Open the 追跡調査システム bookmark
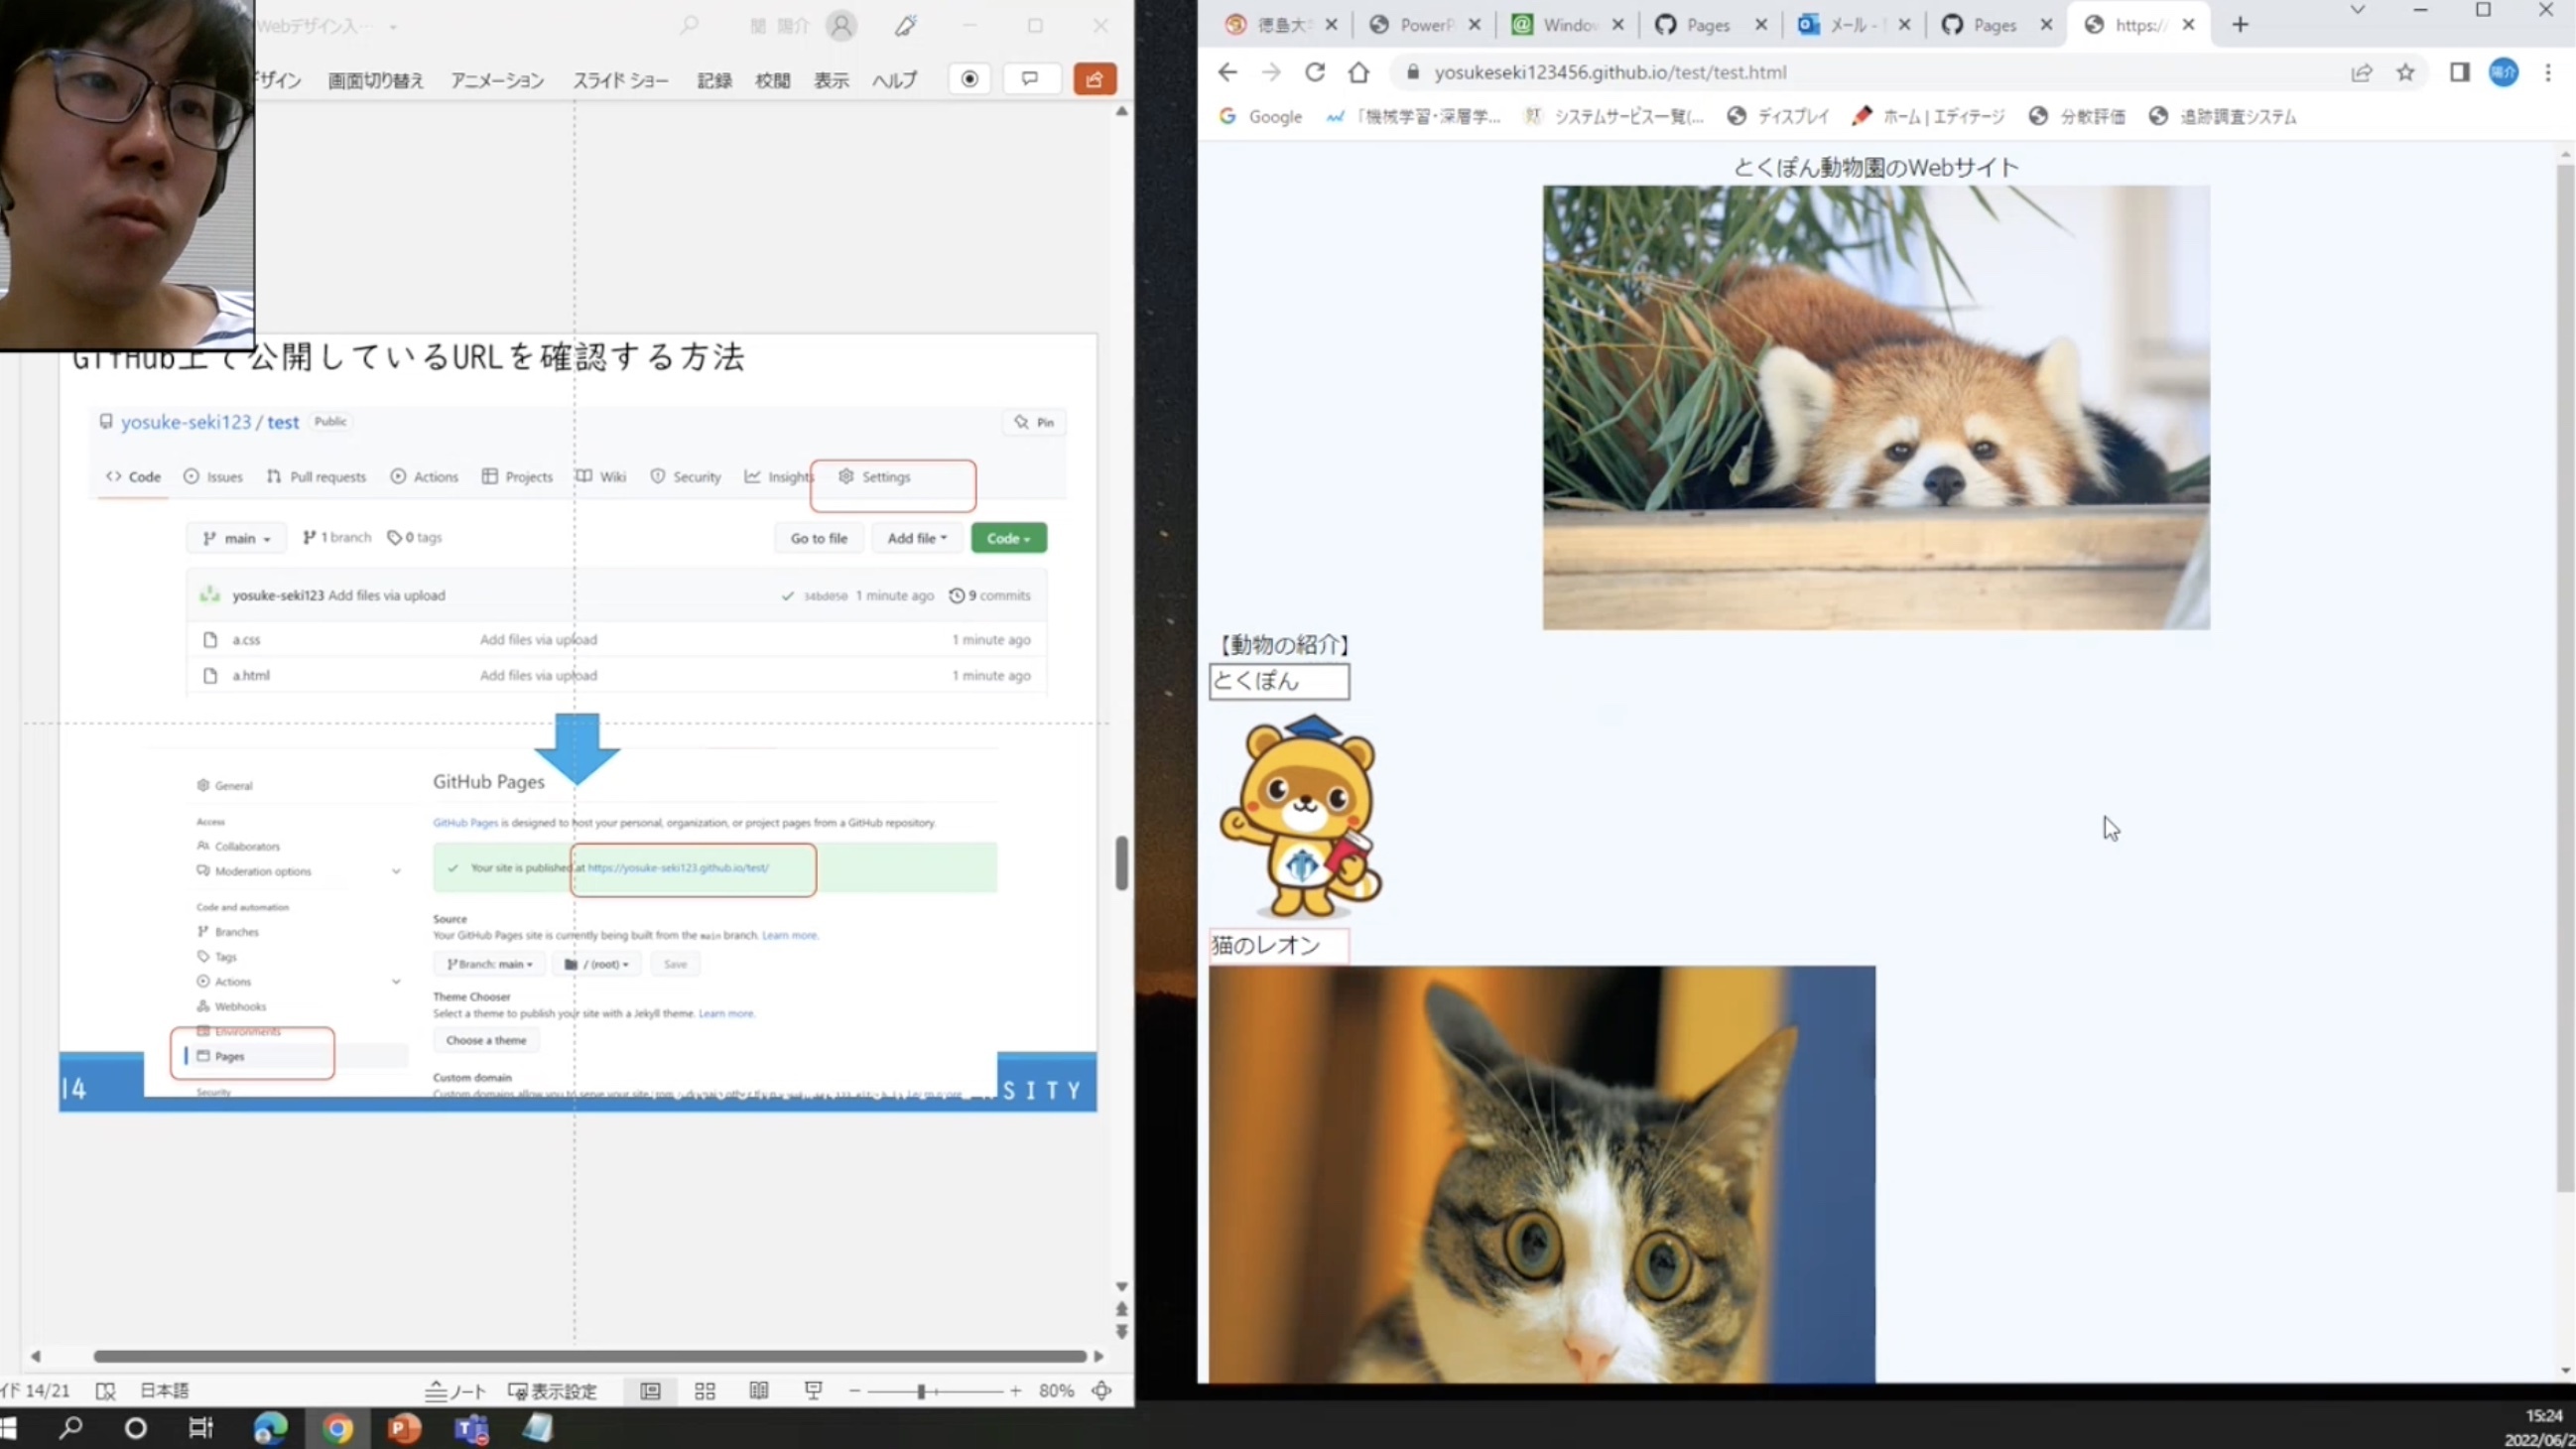The height and width of the screenshot is (1449, 2576). 2222,117
